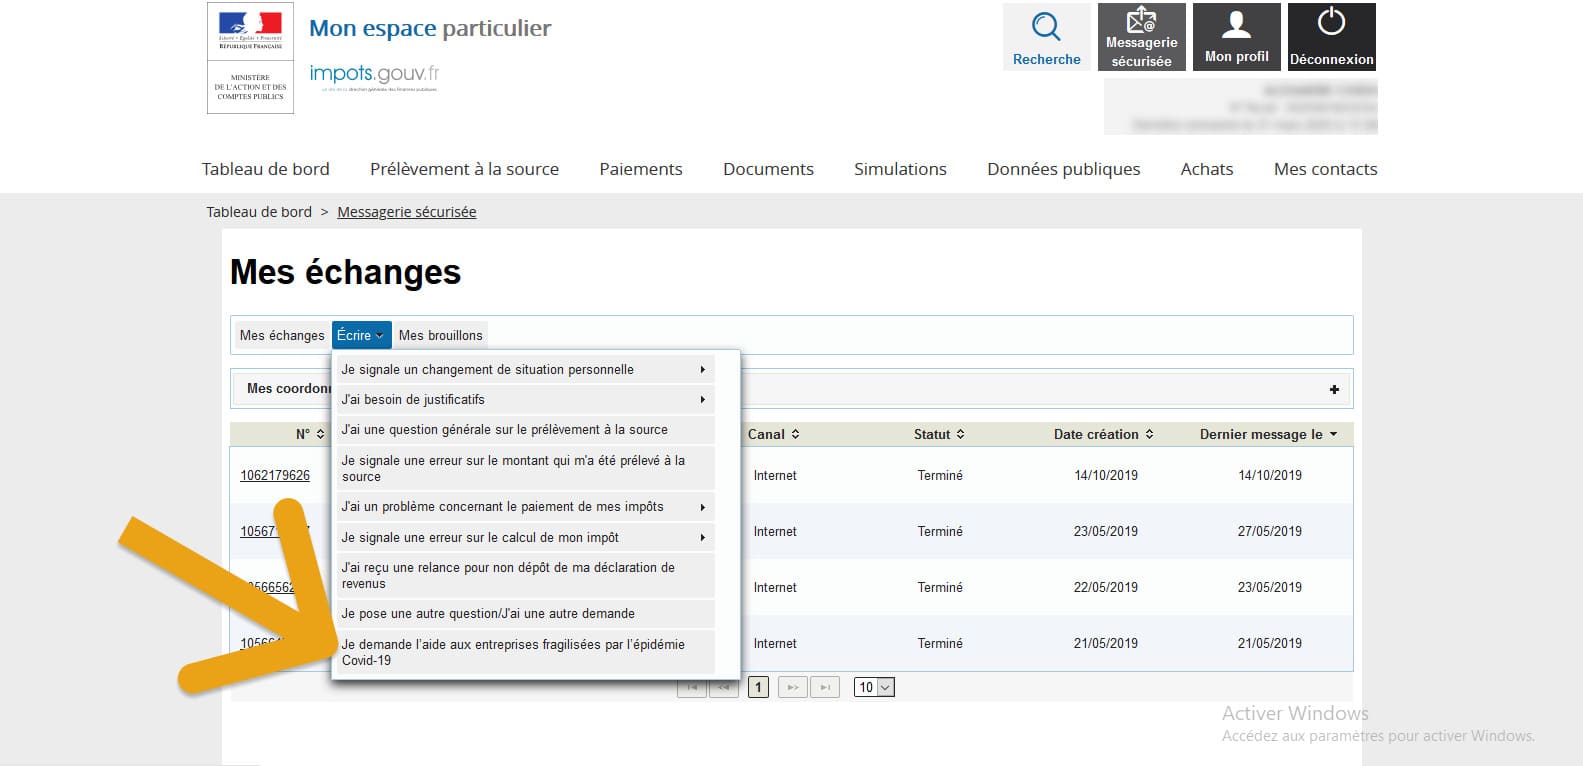
Task: Open Mes contacts navigation item
Action: click(1325, 169)
